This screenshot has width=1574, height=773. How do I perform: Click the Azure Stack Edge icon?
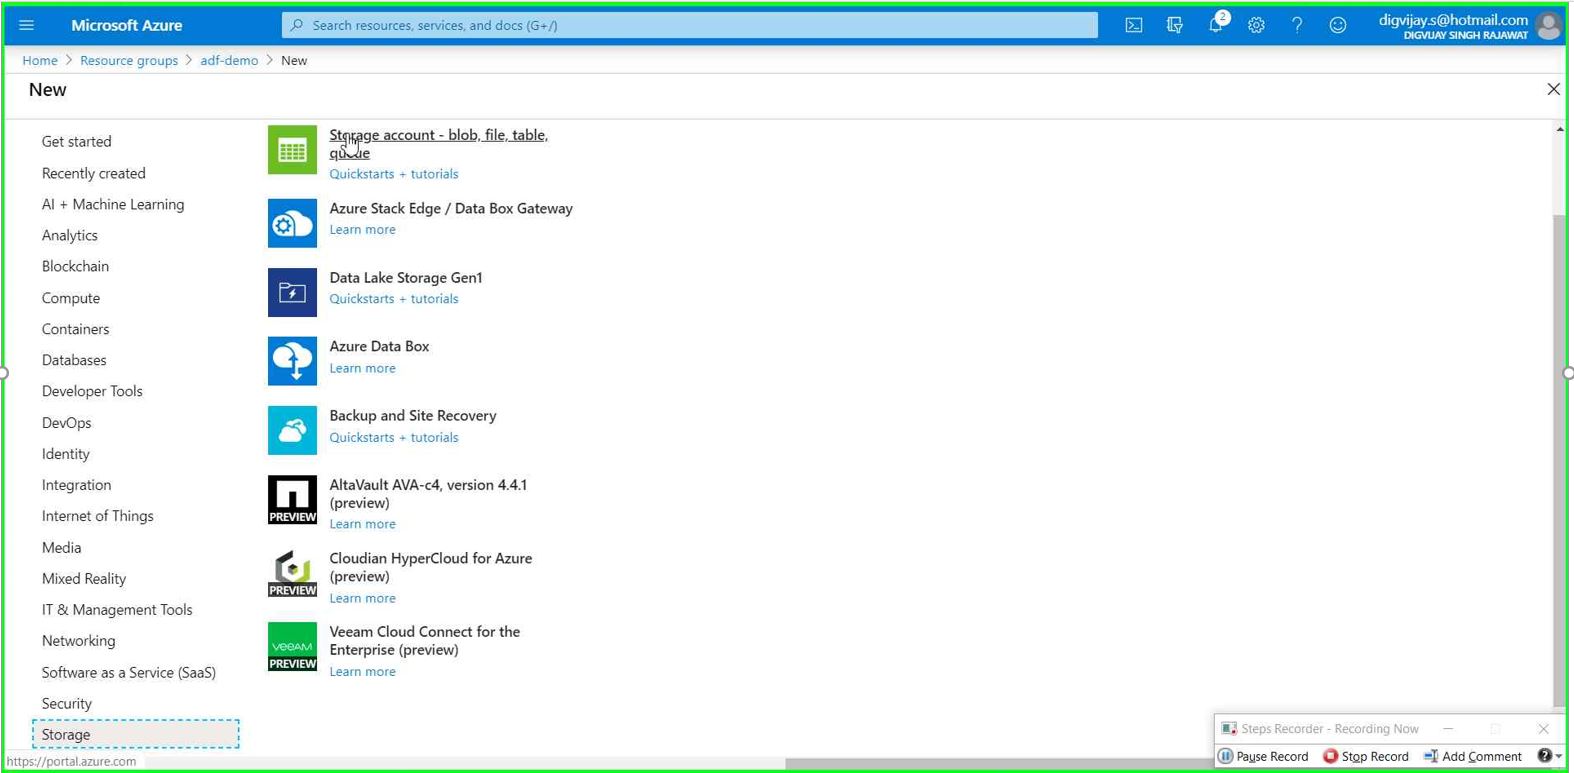coord(292,223)
